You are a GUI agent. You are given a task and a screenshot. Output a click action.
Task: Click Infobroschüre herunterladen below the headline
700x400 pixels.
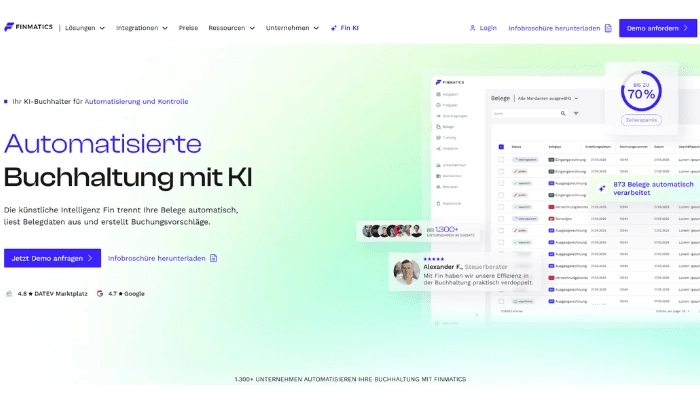click(162, 258)
